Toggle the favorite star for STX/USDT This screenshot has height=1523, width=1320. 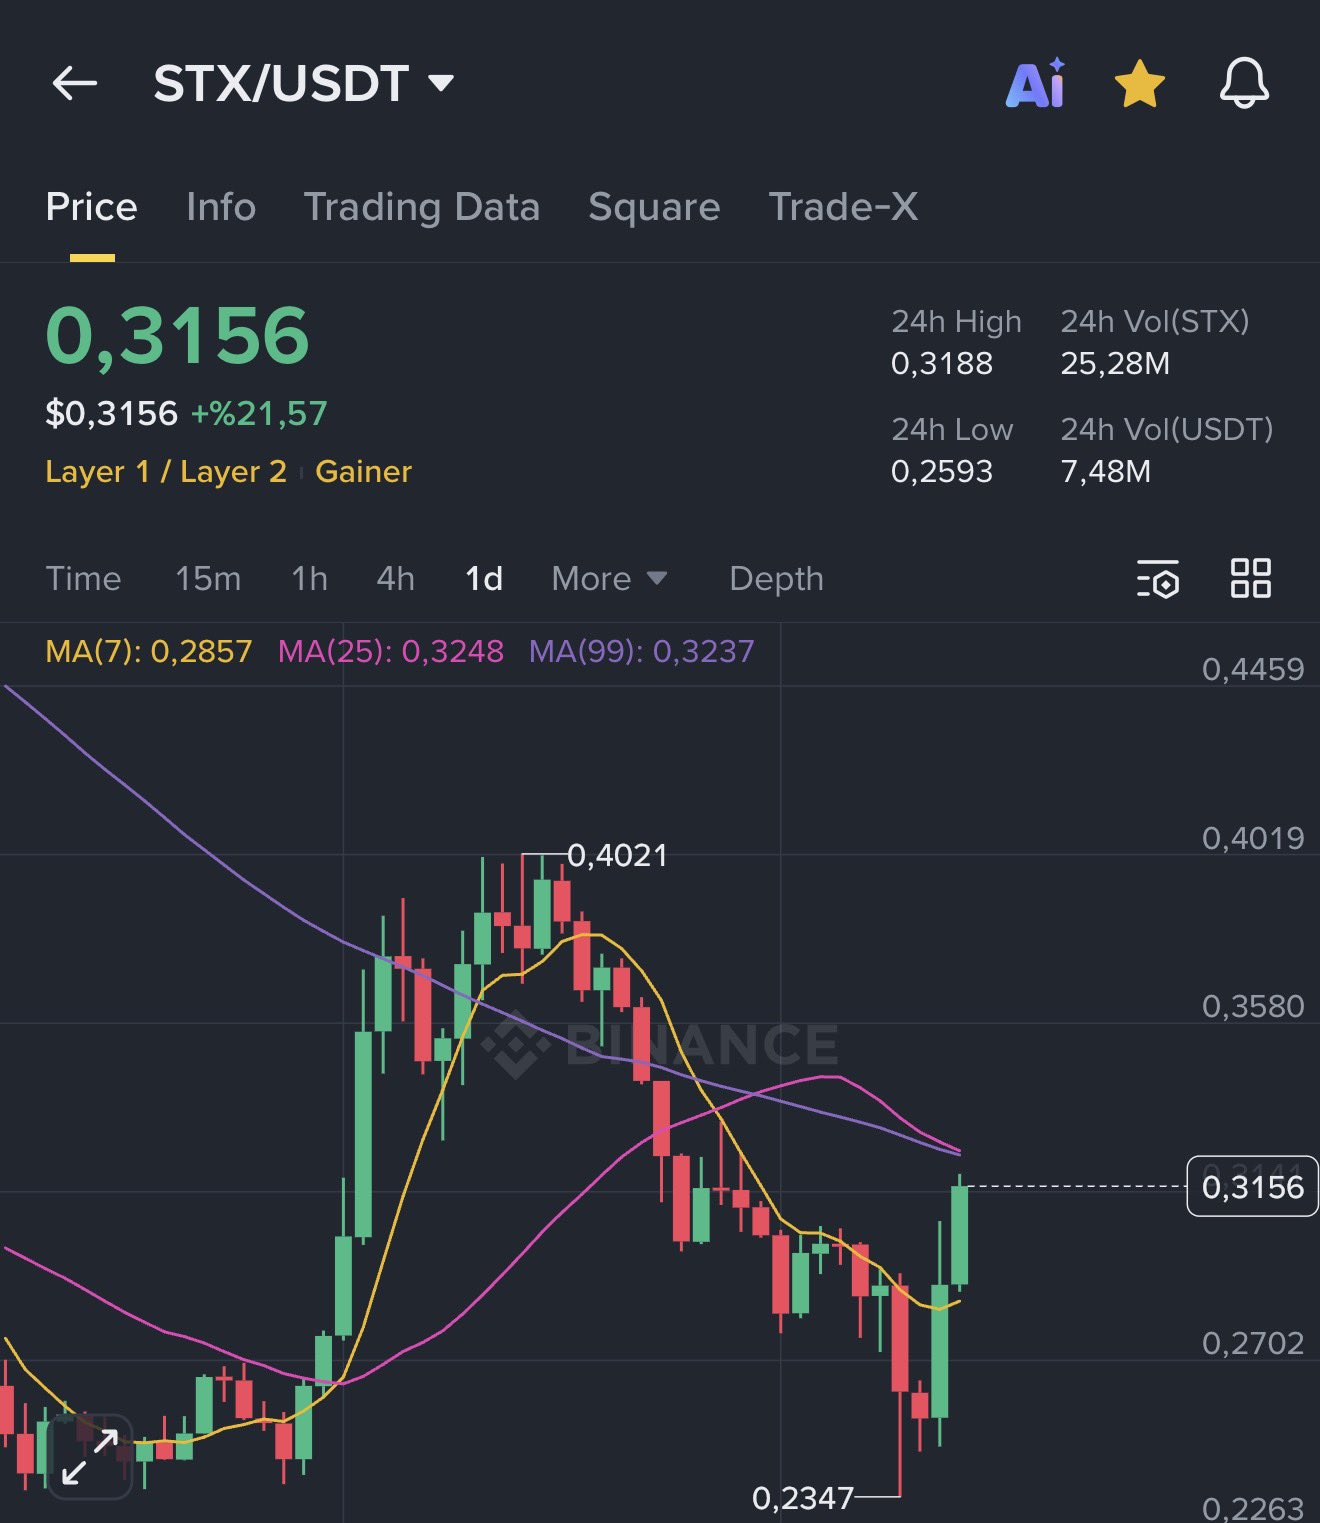[1139, 84]
